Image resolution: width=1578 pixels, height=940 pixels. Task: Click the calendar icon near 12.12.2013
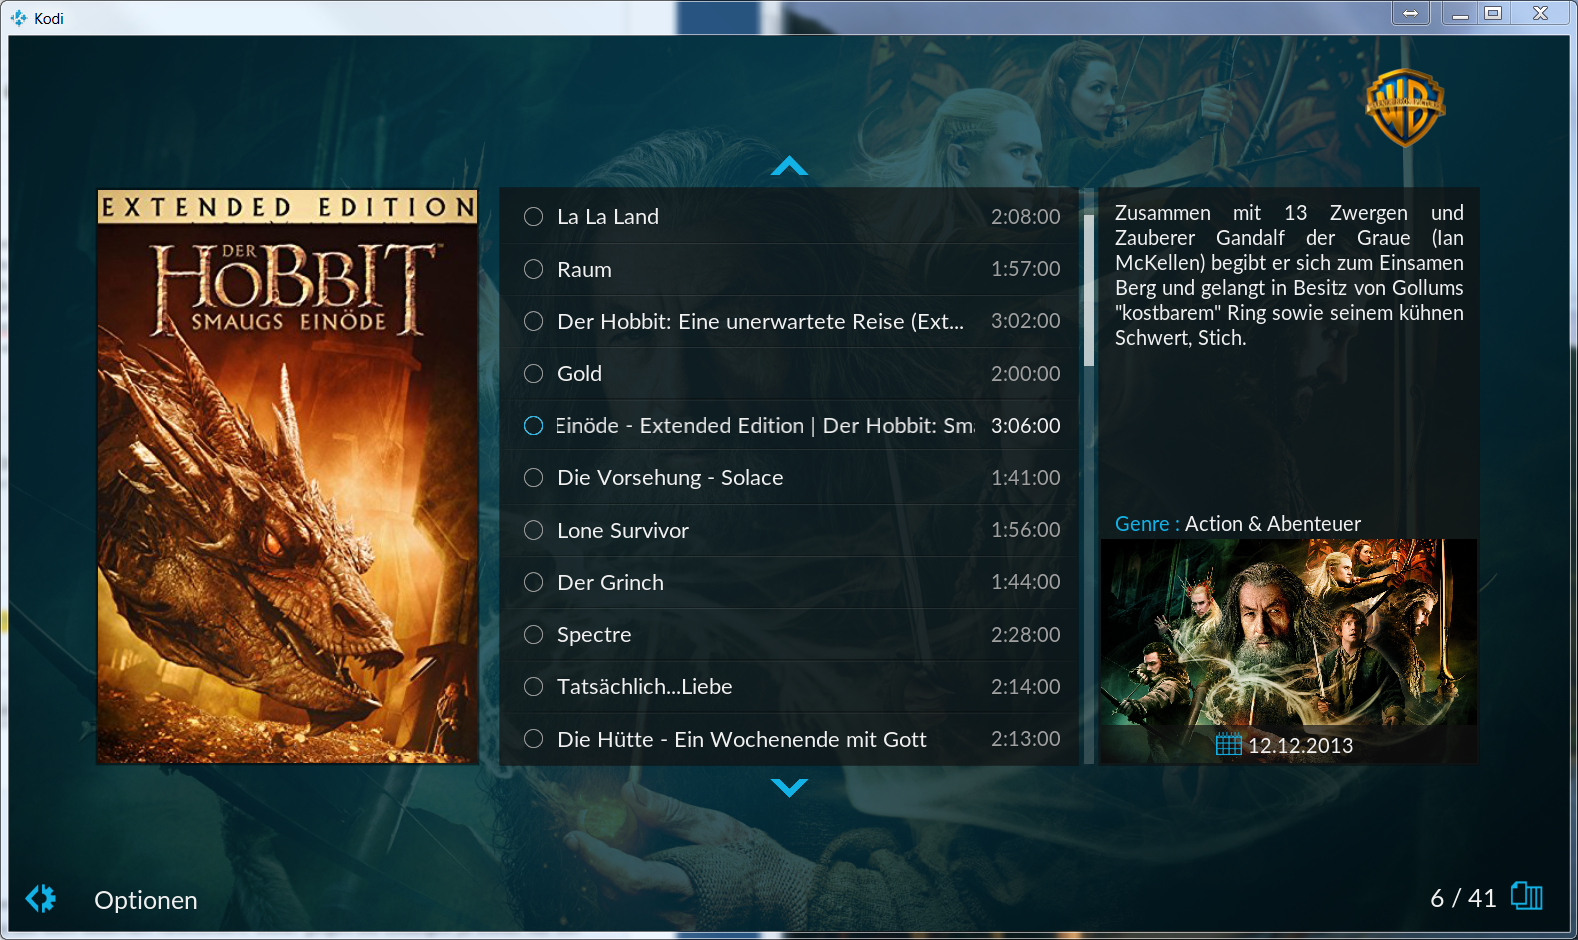[1228, 744]
